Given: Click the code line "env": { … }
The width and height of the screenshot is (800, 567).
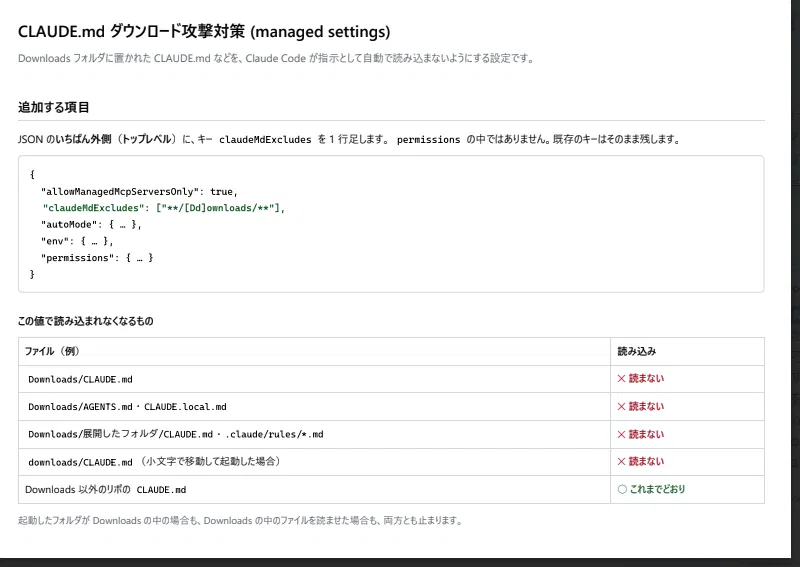Looking at the screenshot, I should point(77,241).
